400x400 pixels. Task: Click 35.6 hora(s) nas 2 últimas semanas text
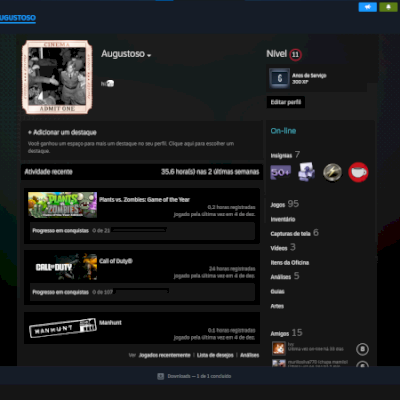[210, 172]
